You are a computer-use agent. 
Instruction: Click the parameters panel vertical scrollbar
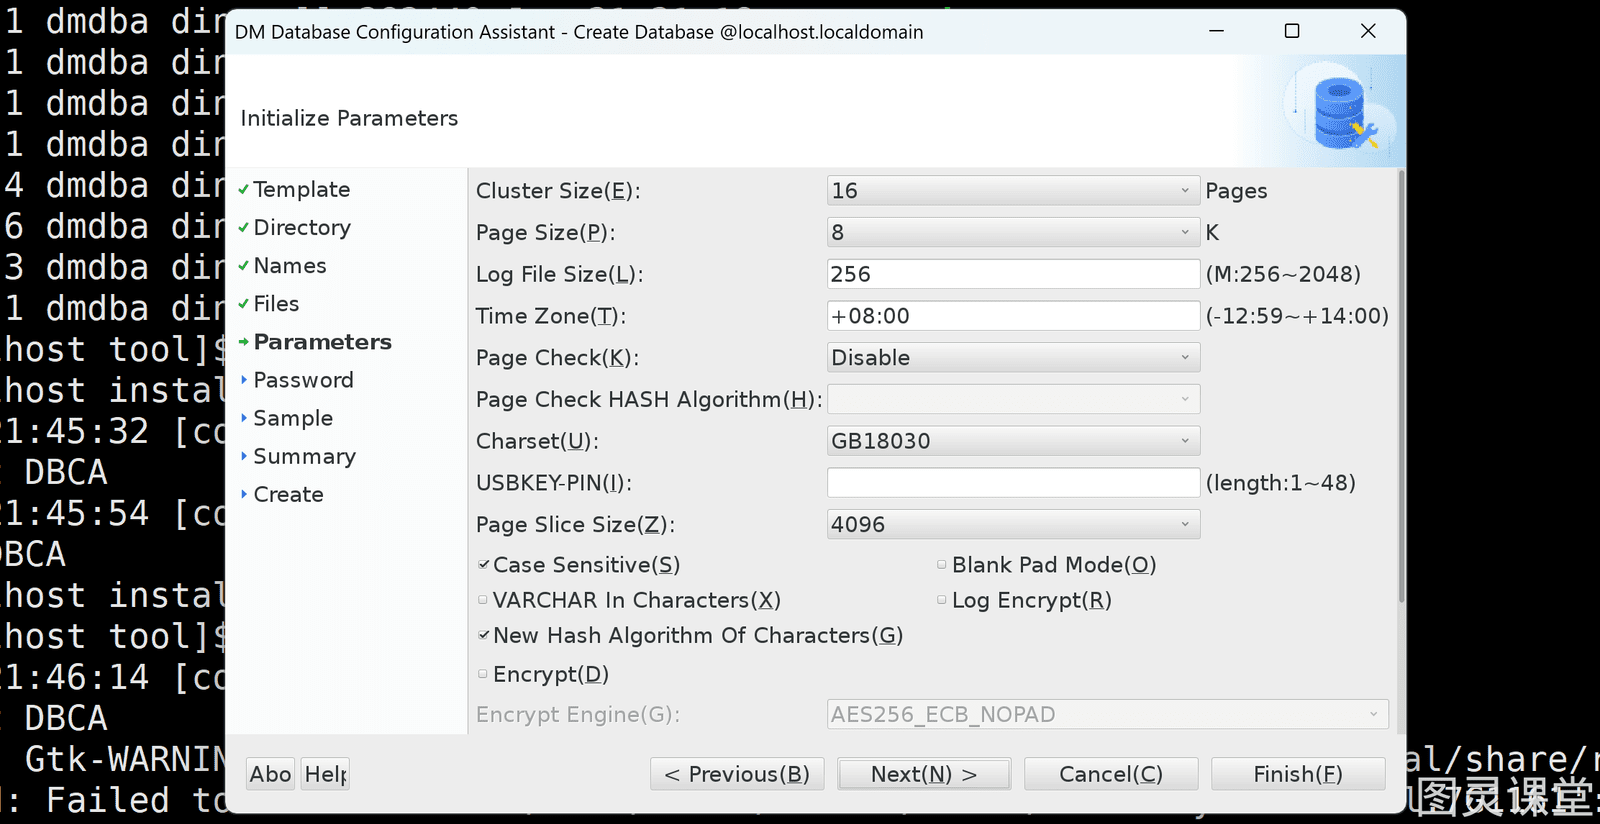tap(1401, 387)
